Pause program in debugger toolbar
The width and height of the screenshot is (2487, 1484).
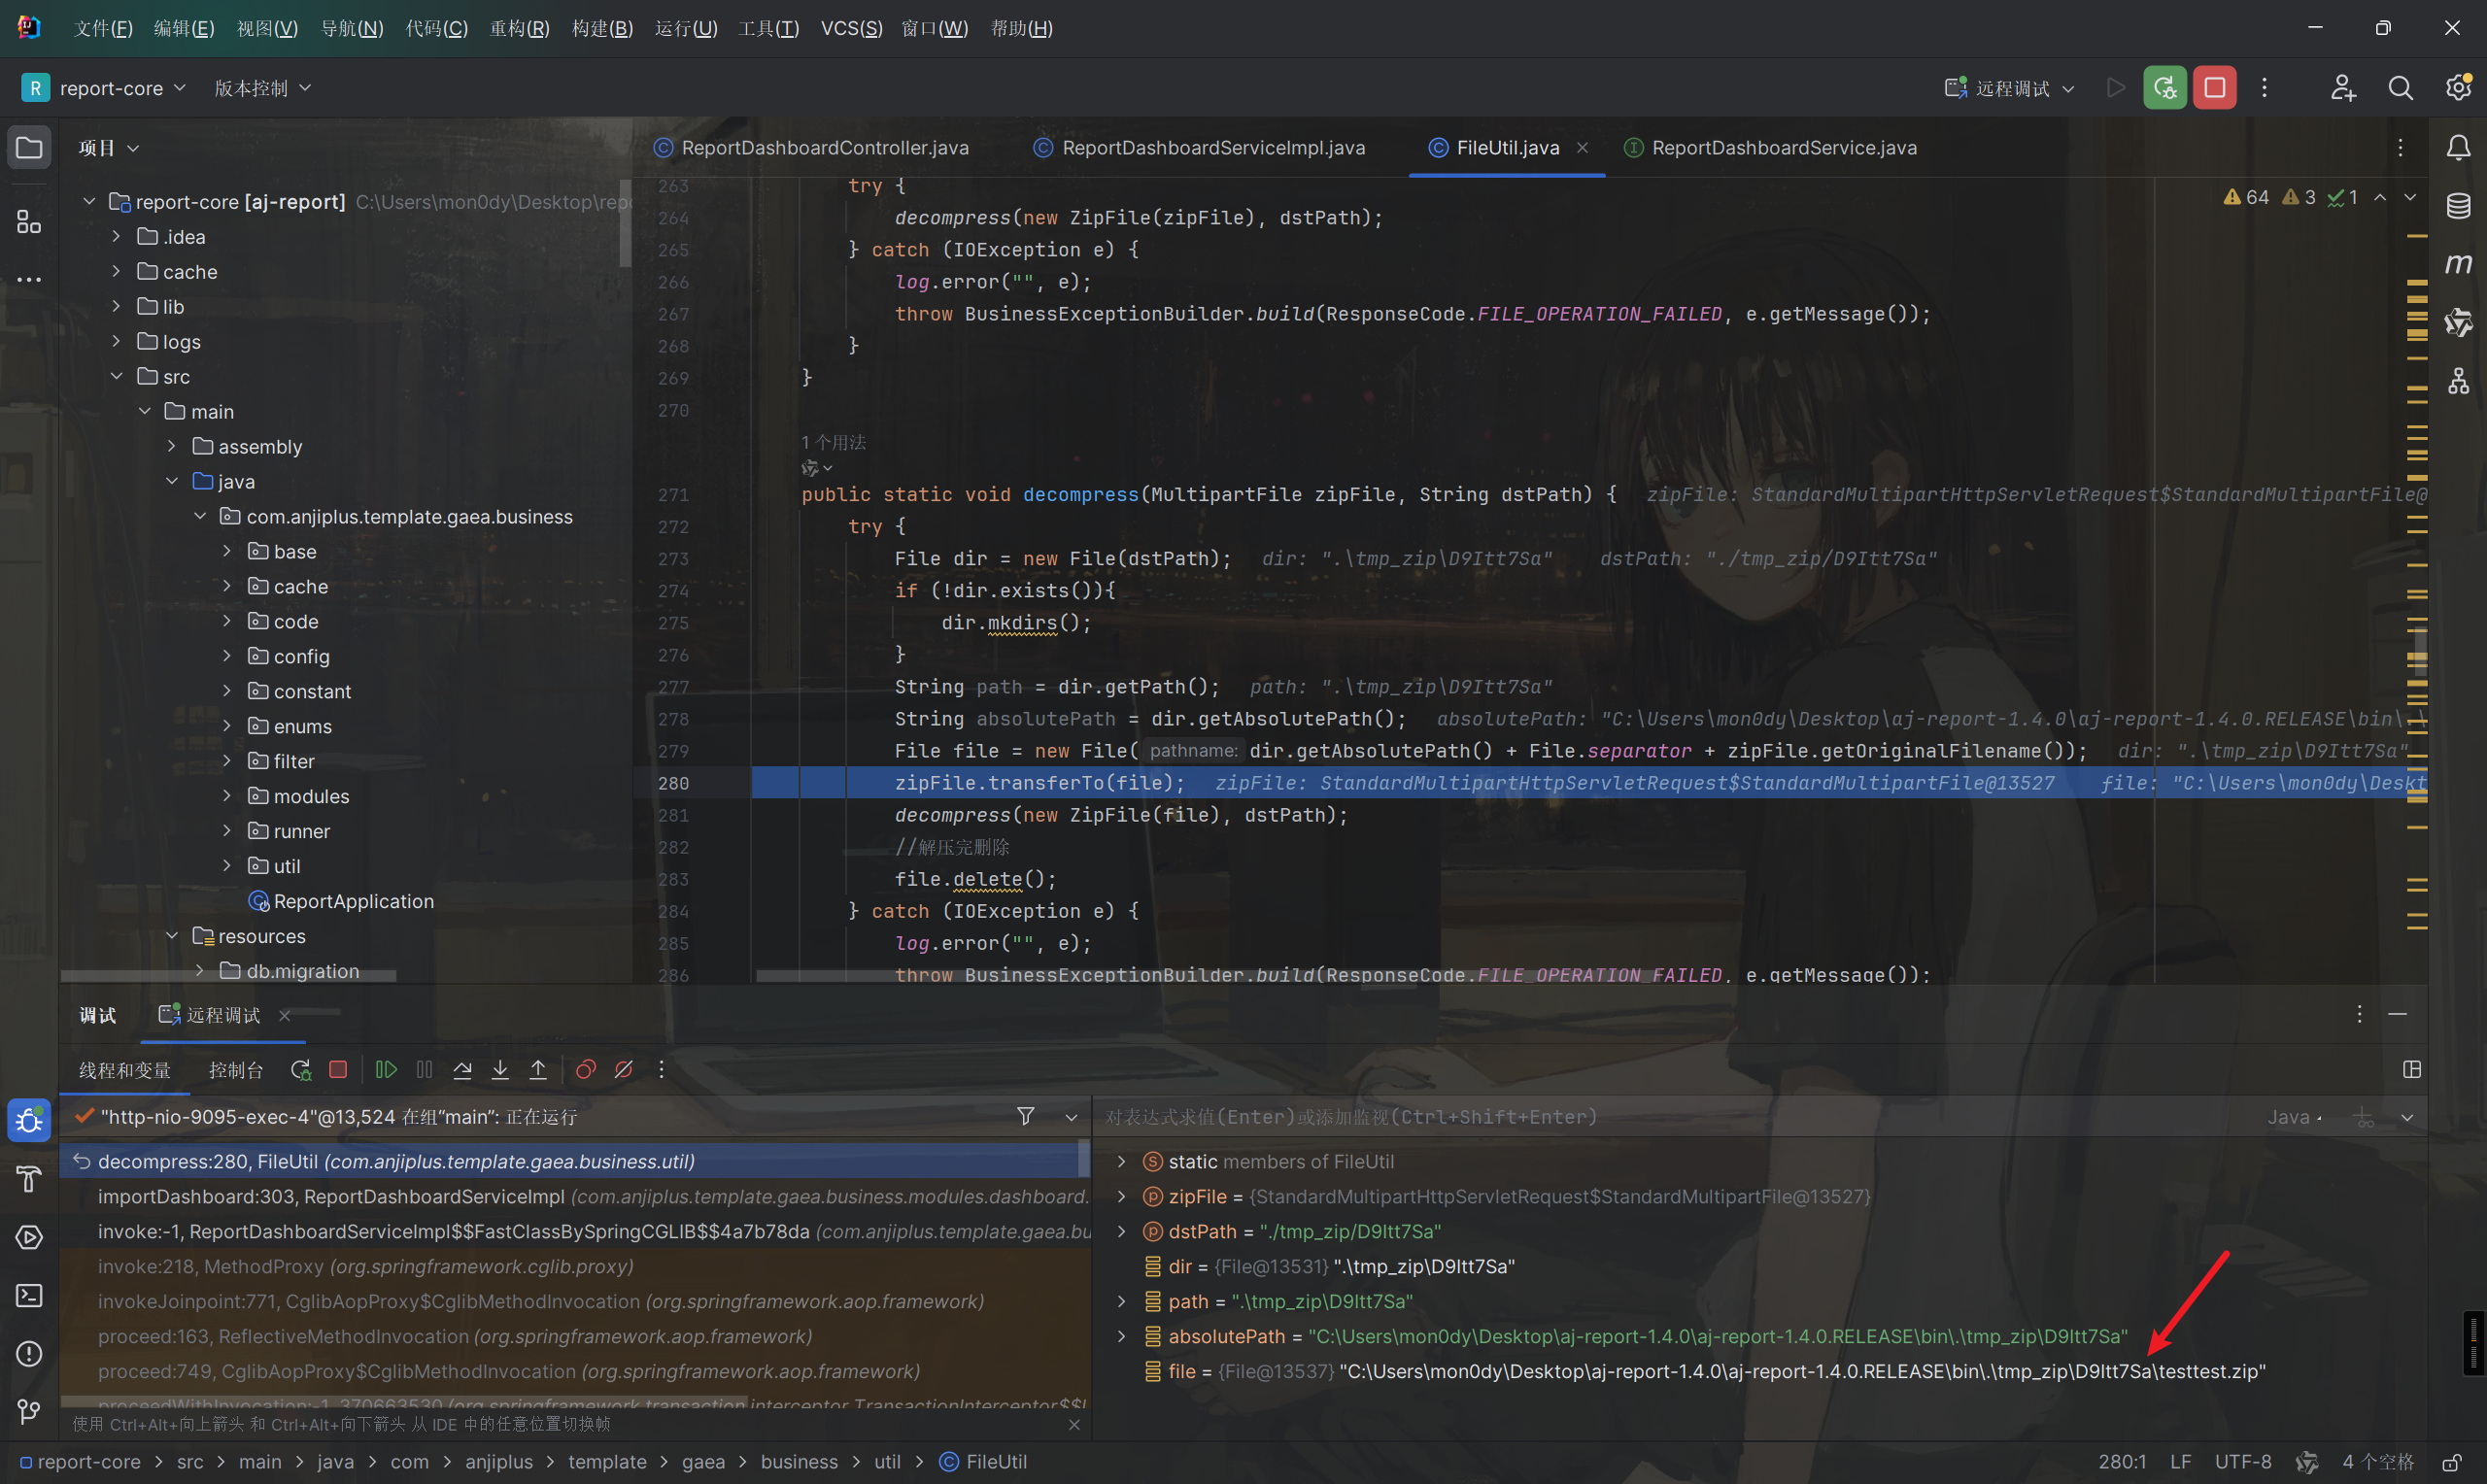[424, 1070]
